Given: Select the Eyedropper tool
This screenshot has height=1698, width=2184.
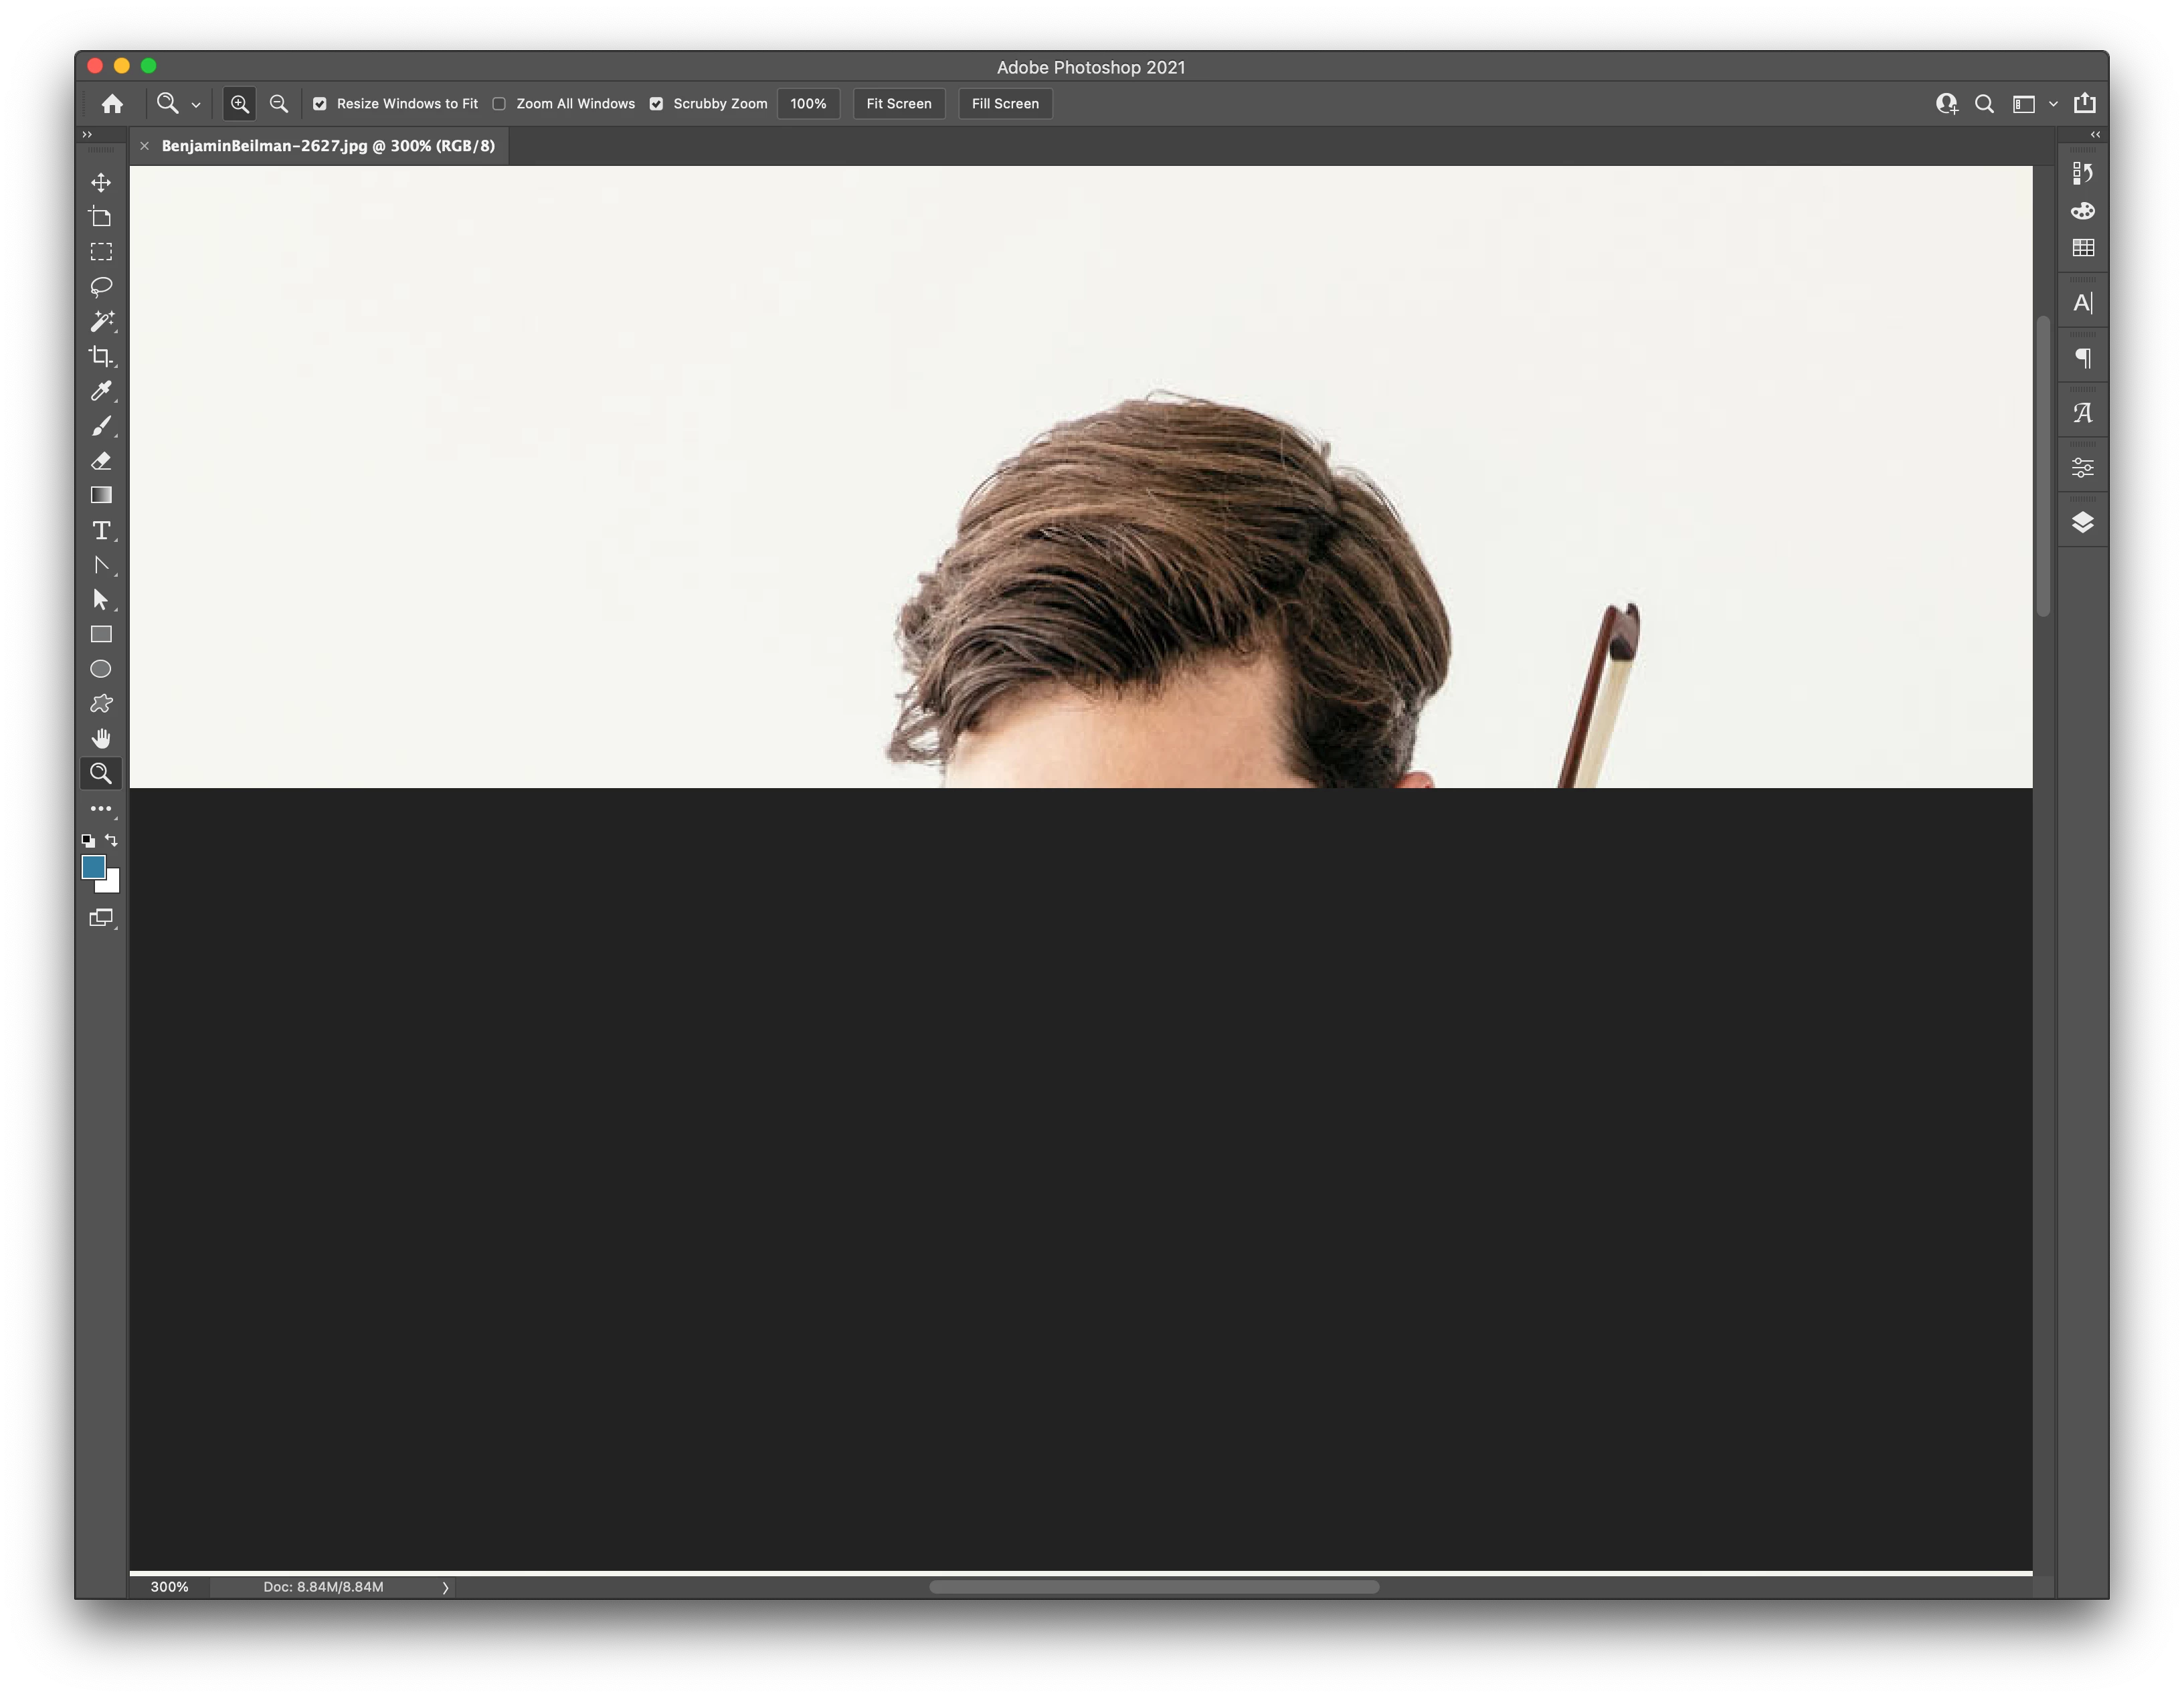Looking at the screenshot, I should [x=101, y=391].
